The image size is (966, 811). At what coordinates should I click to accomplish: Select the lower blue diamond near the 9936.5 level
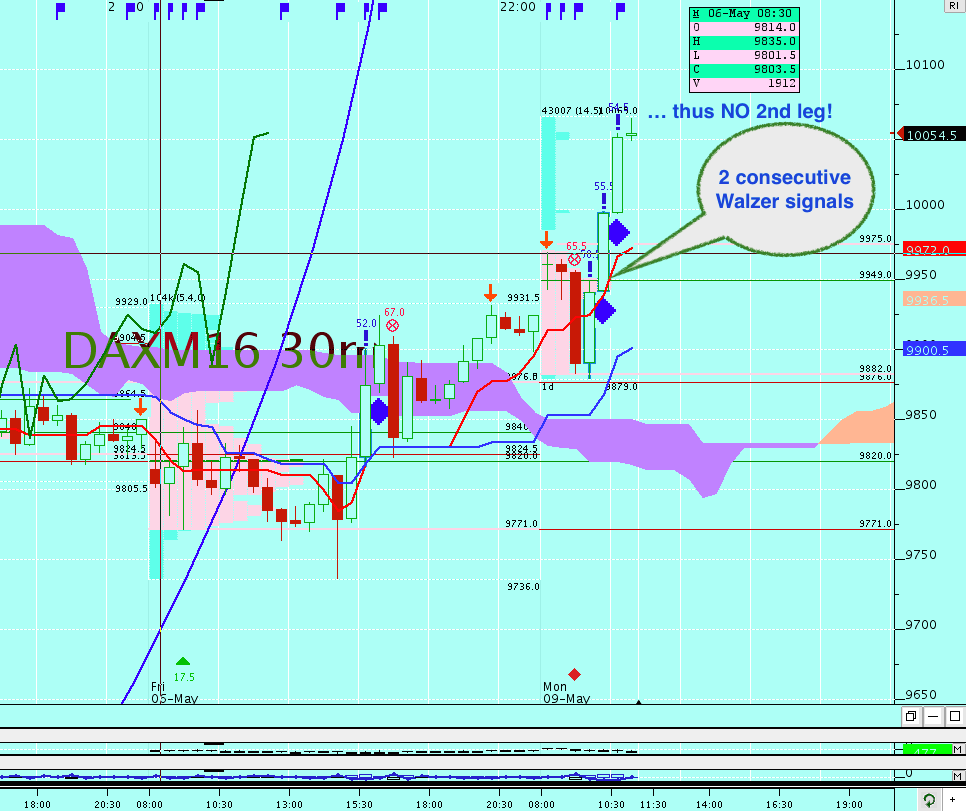(x=604, y=311)
